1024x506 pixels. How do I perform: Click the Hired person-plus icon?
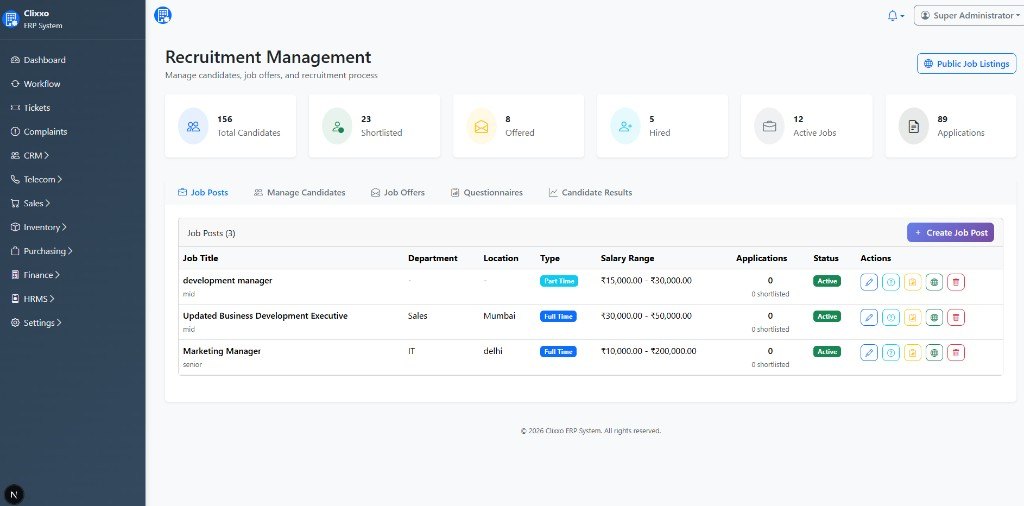pyautogui.click(x=625, y=126)
